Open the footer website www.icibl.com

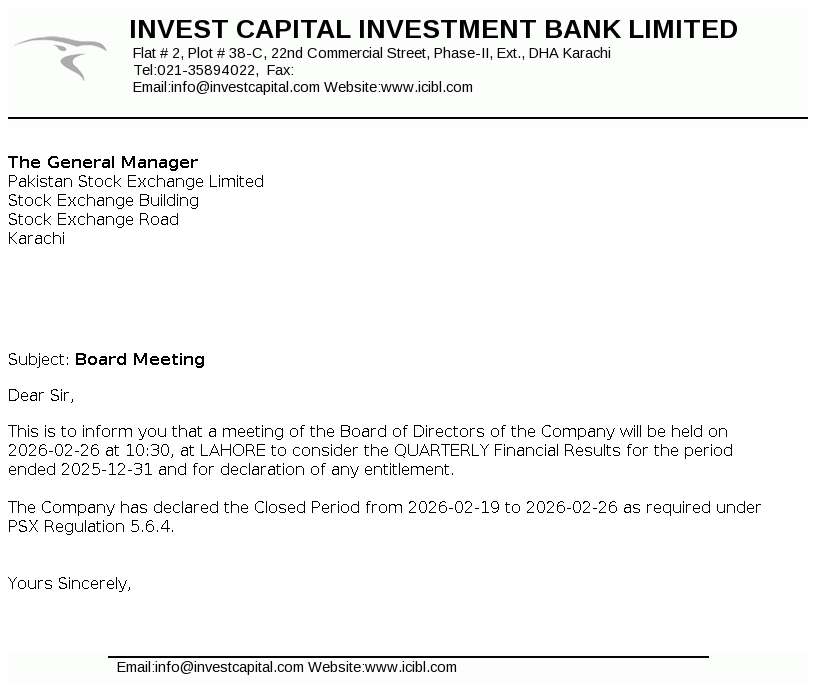pos(411,667)
